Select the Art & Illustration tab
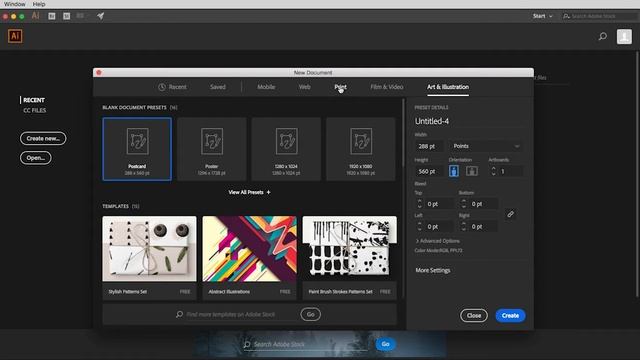This screenshot has height=360, width=640. 448,87
